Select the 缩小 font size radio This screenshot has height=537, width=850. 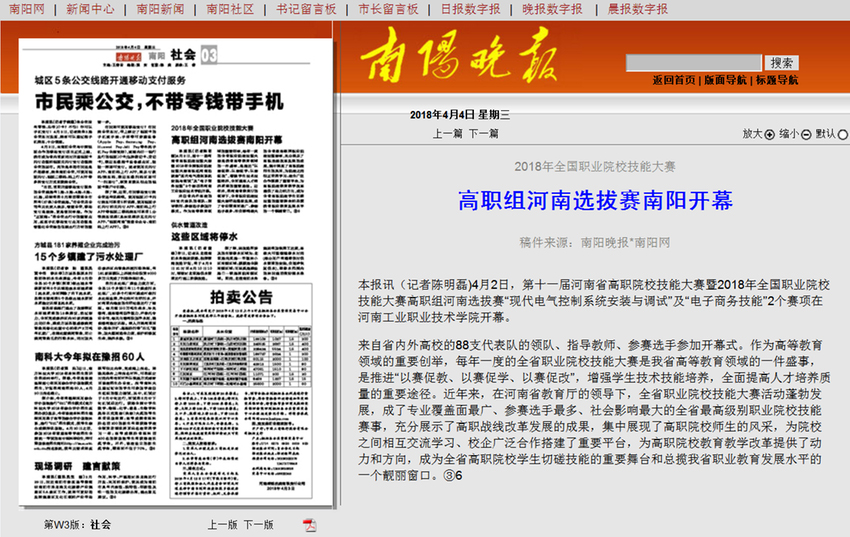click(806, 134)
